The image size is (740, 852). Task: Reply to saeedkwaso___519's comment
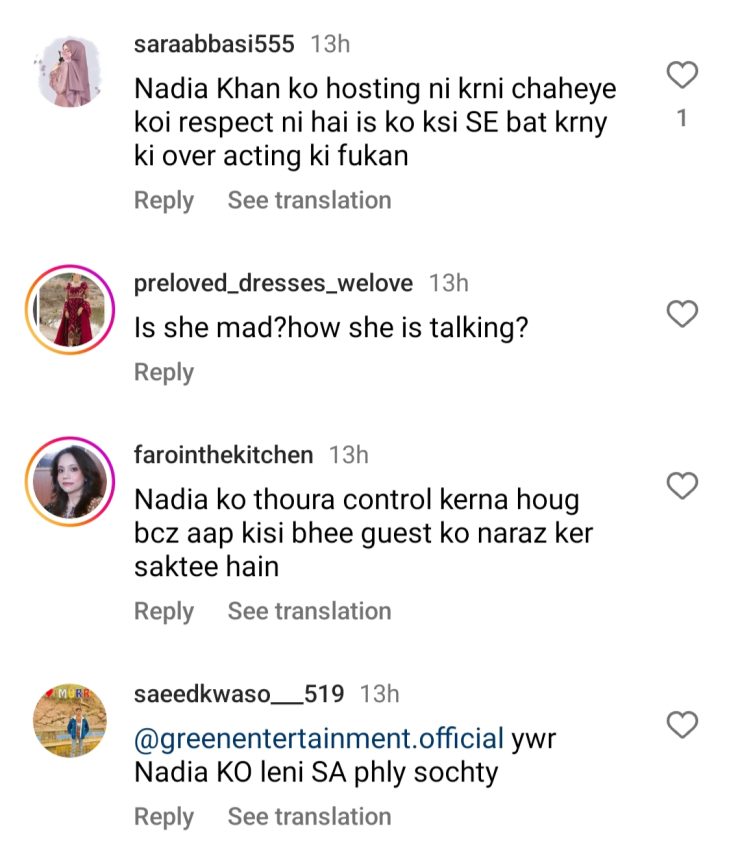coord(164,817)
